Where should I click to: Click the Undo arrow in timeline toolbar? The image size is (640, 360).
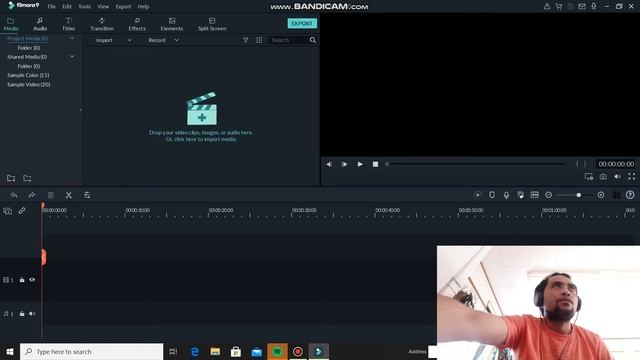tap(14, 195)
